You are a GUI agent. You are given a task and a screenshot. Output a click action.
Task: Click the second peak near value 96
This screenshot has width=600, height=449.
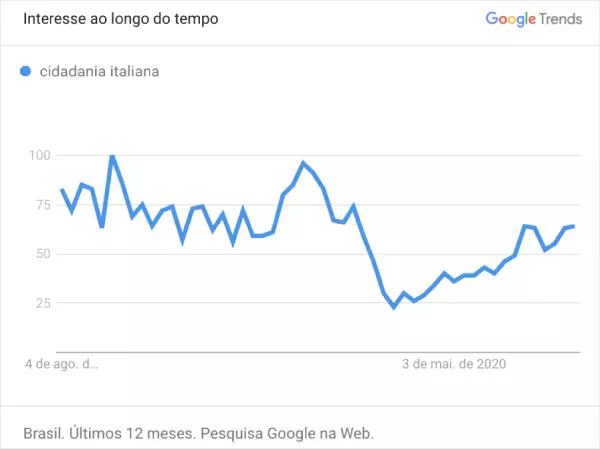pos(303,163)
